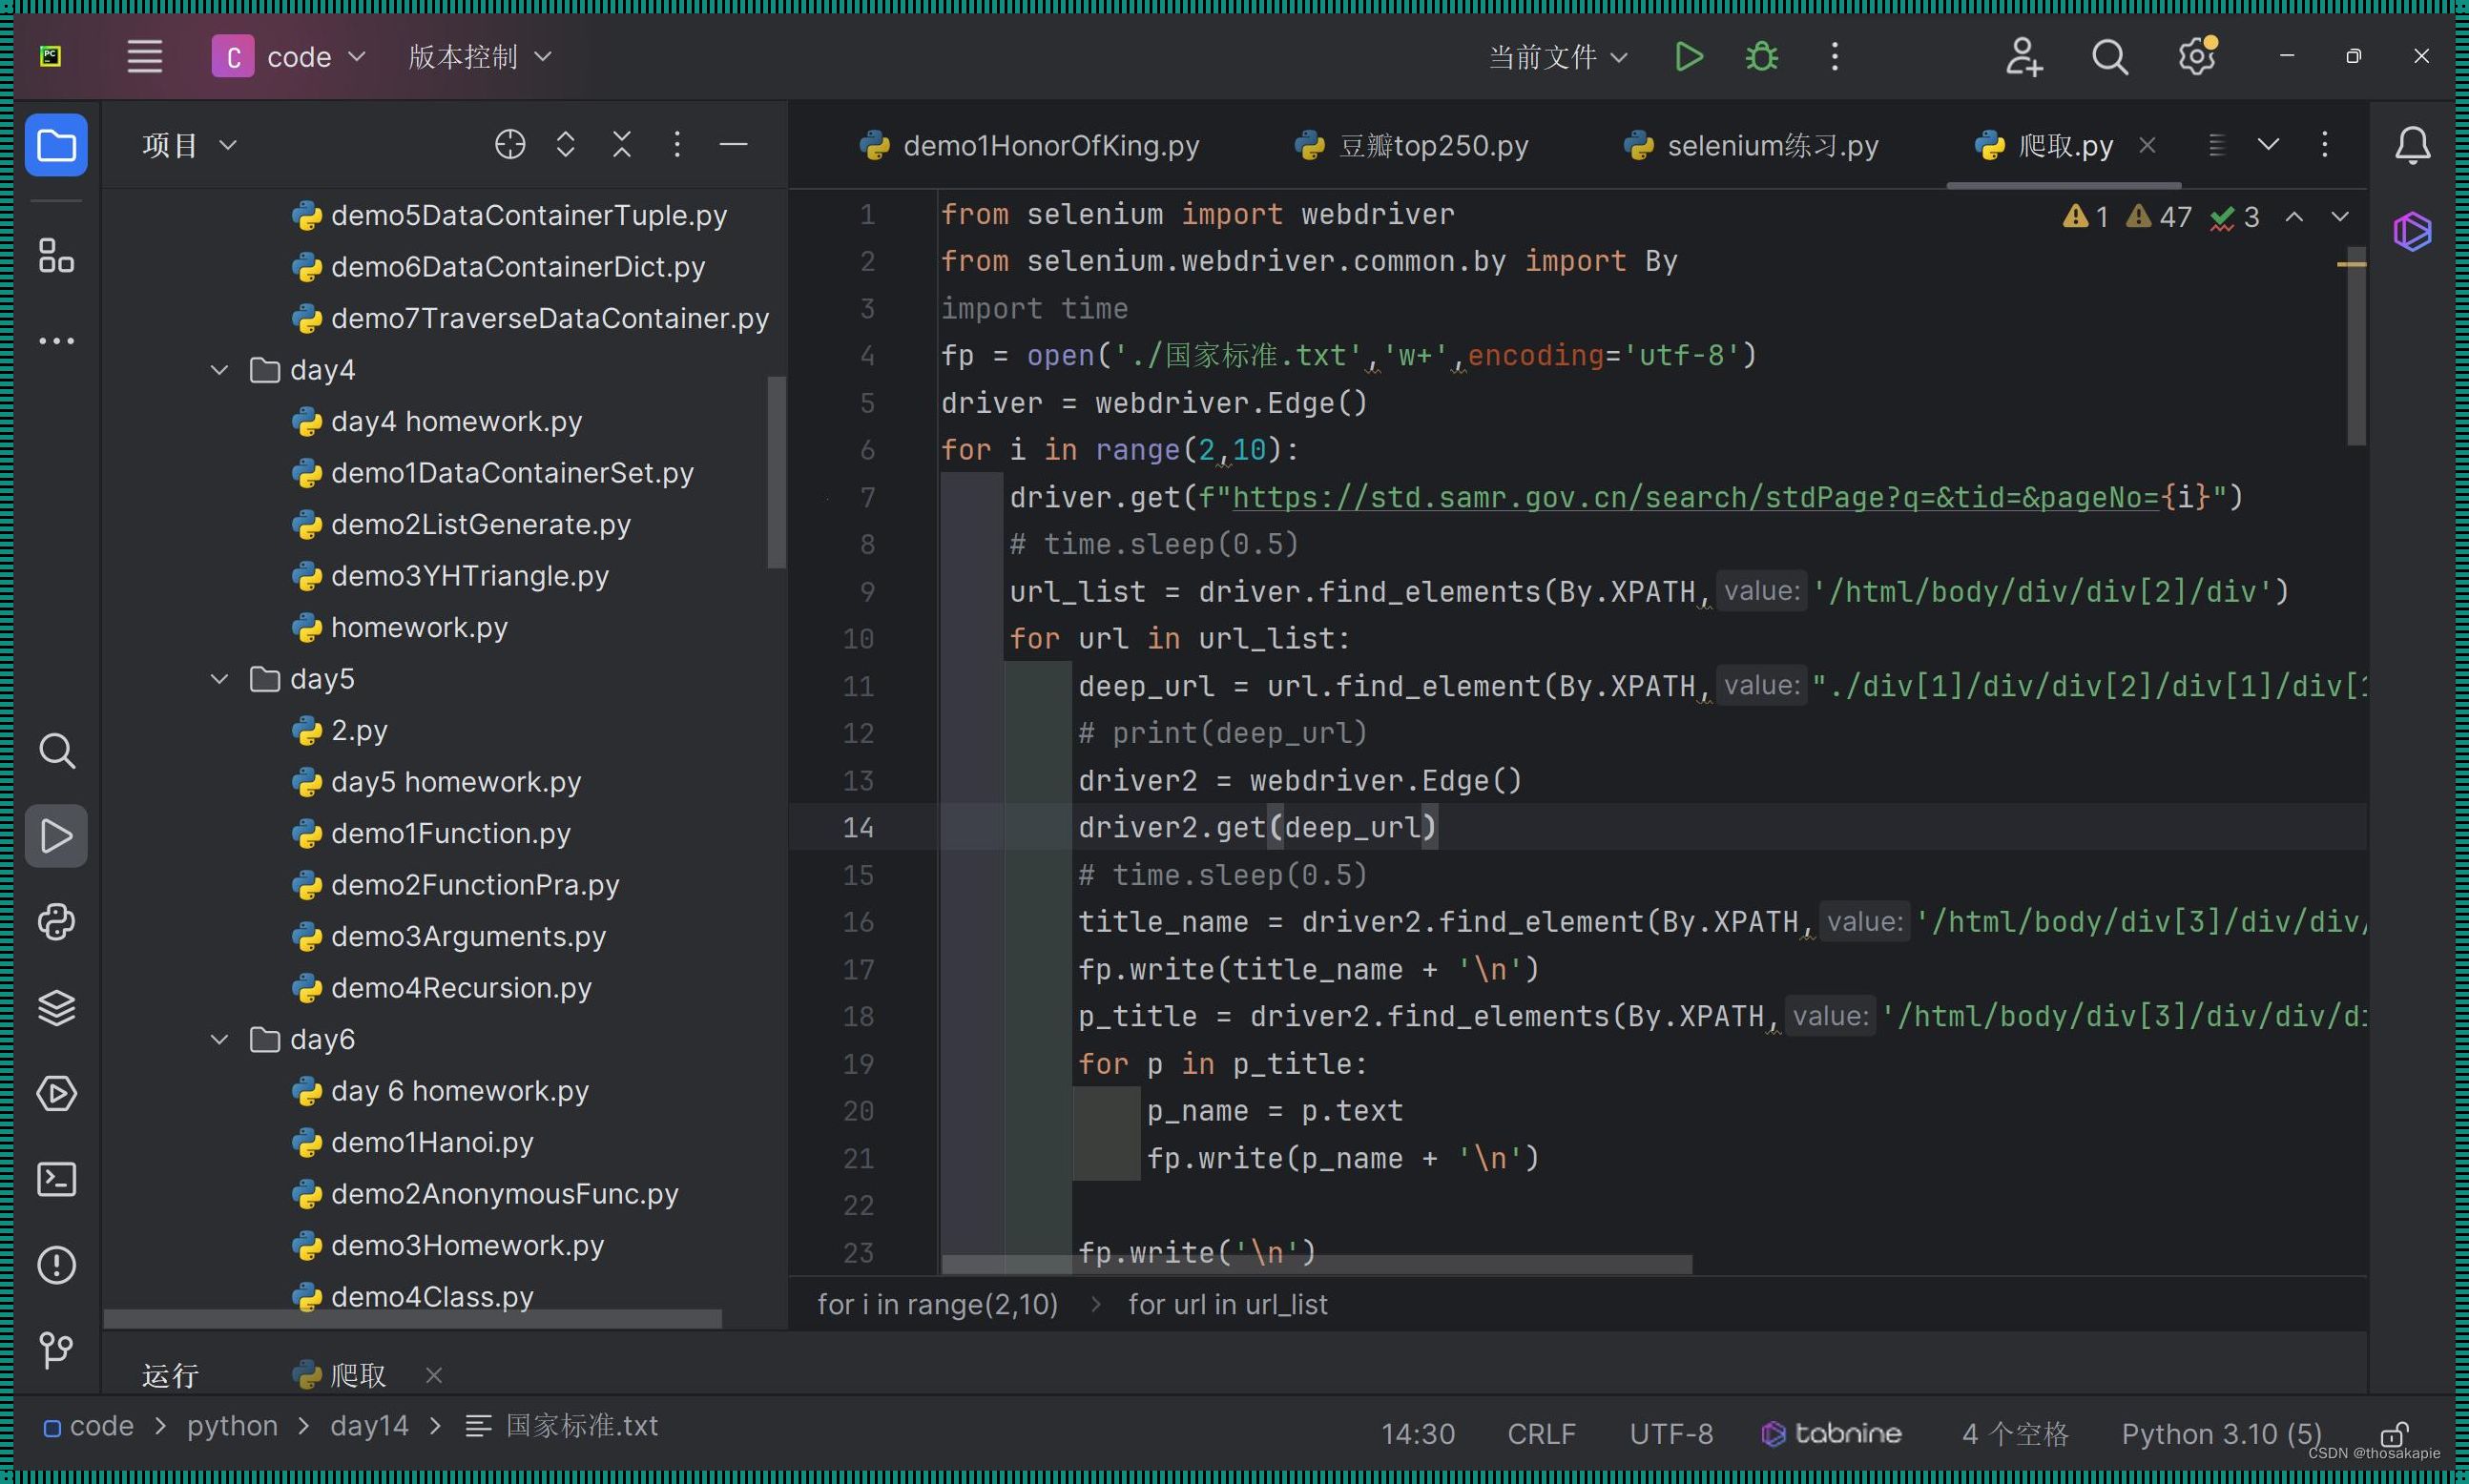
Task: Toggle read-only lock icon in status bar
Action: [x=2394, y=1434]
